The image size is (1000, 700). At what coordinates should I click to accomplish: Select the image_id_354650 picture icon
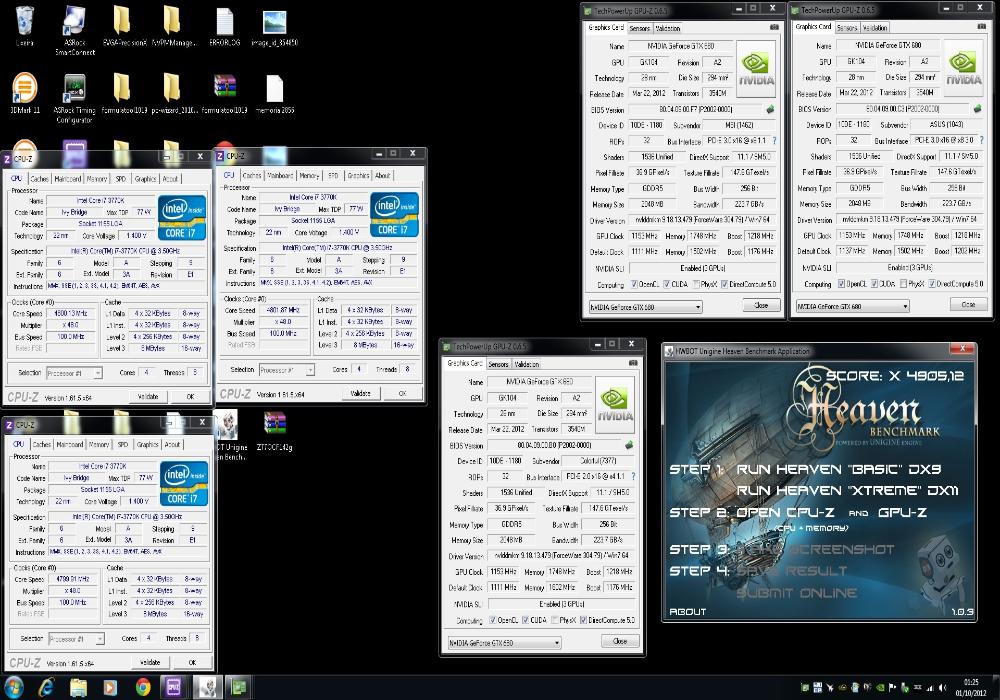pyautogui.click(x=274, y=26)
